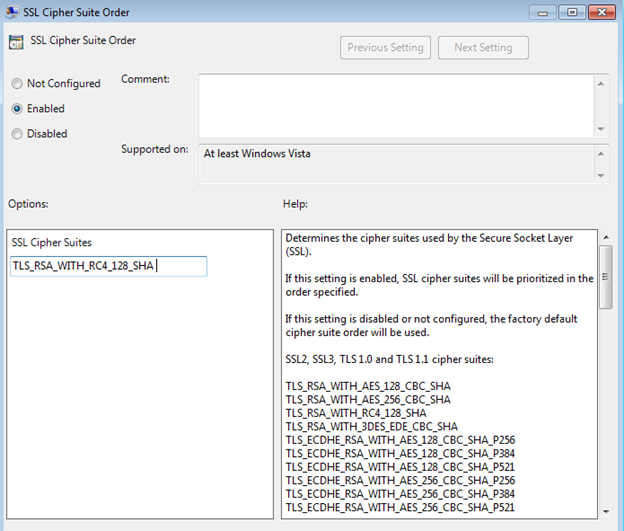The height and width of the screenshot is (531, 624).
Task: Click the title bar policy icon
Action: [12, 12]
